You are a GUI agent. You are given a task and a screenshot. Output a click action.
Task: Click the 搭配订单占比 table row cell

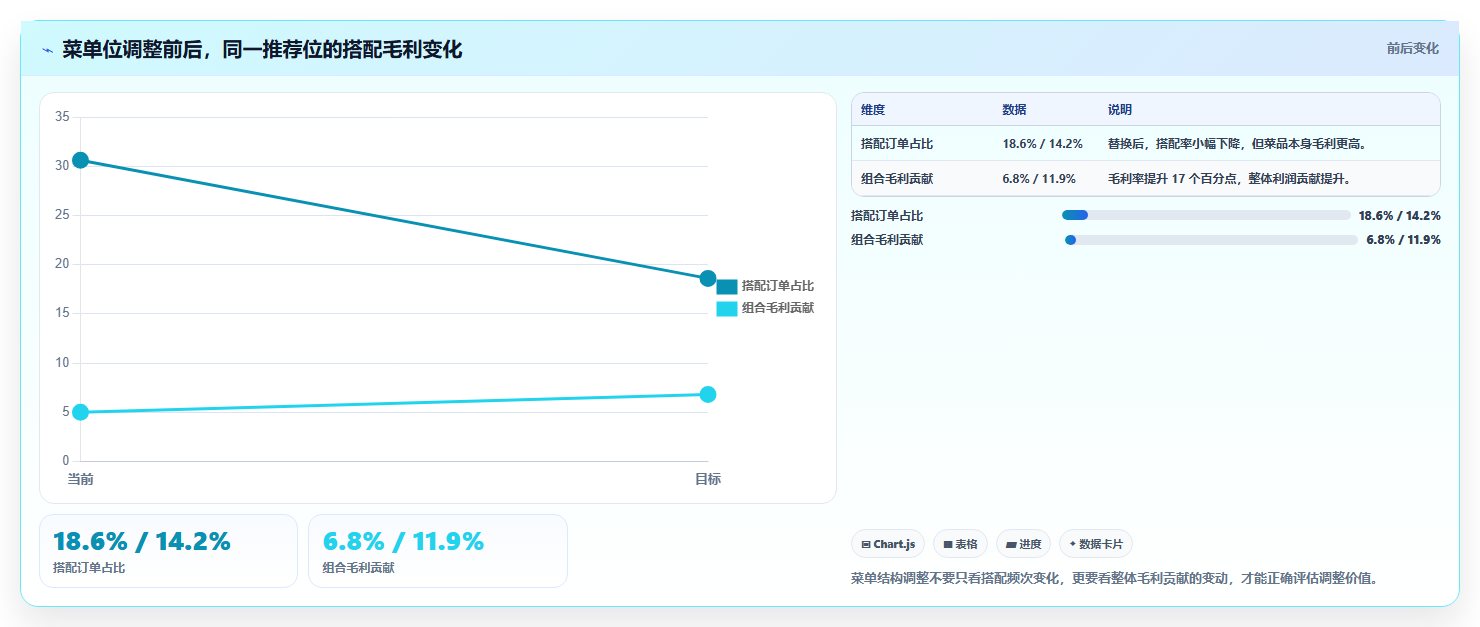[x=897, y=144]
